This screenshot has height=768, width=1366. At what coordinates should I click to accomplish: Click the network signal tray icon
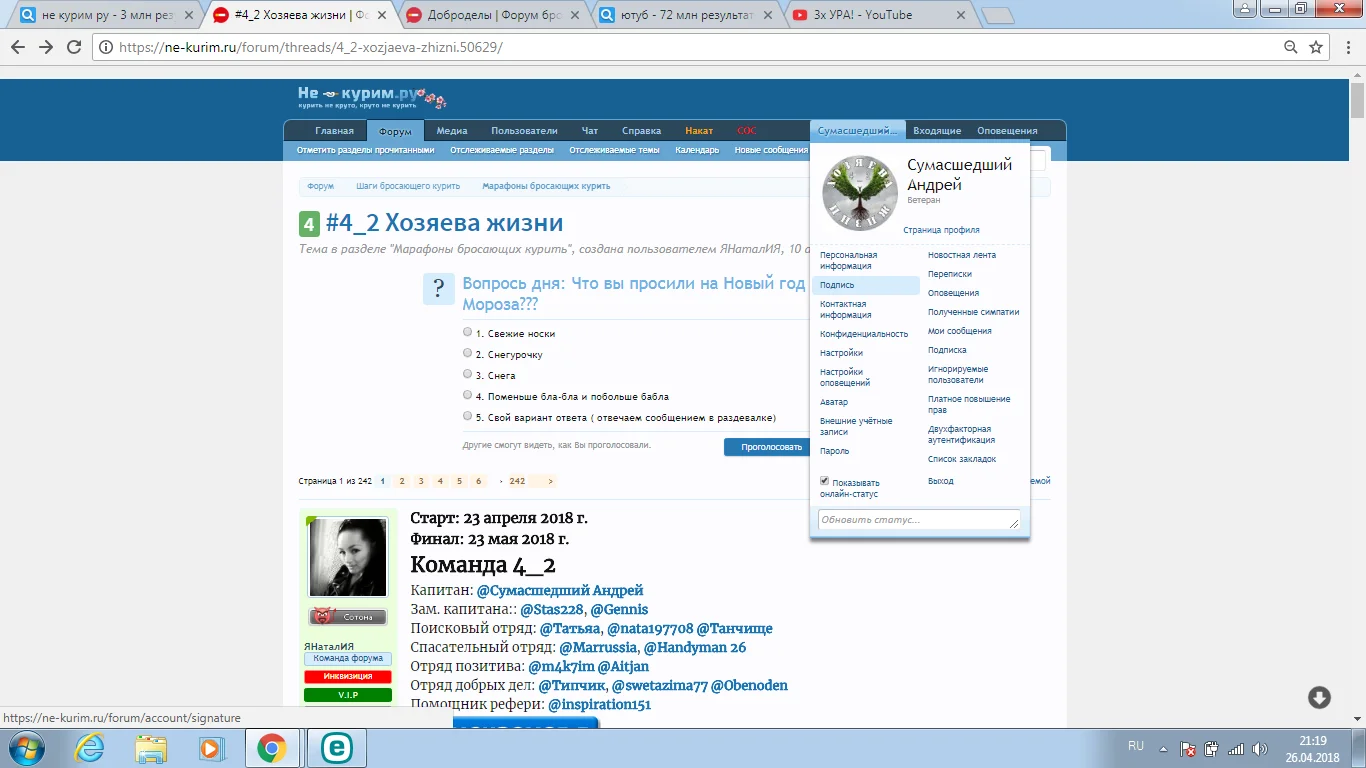1236,748
